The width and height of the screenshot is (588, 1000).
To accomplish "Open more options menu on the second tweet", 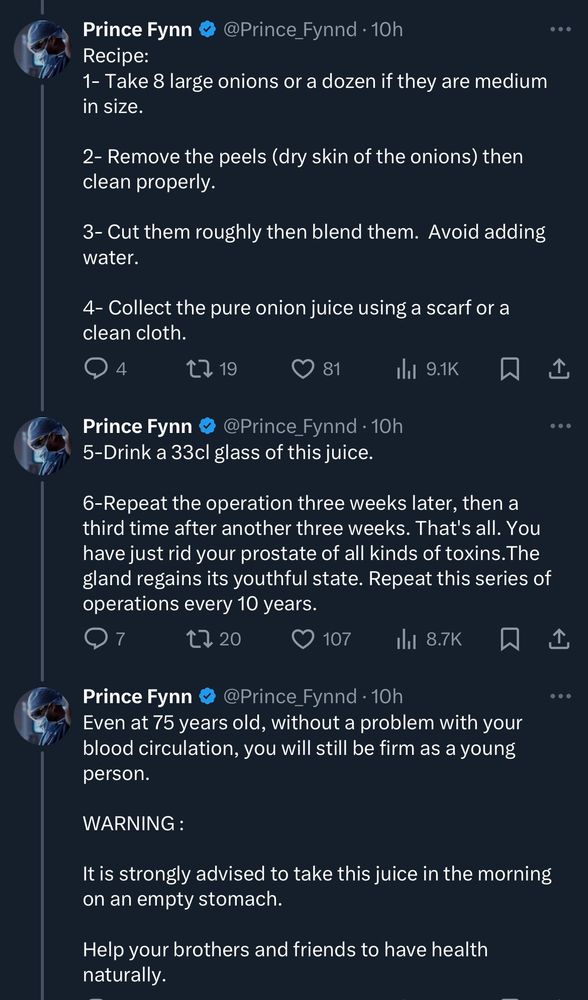I will click(x=558, y=425).
